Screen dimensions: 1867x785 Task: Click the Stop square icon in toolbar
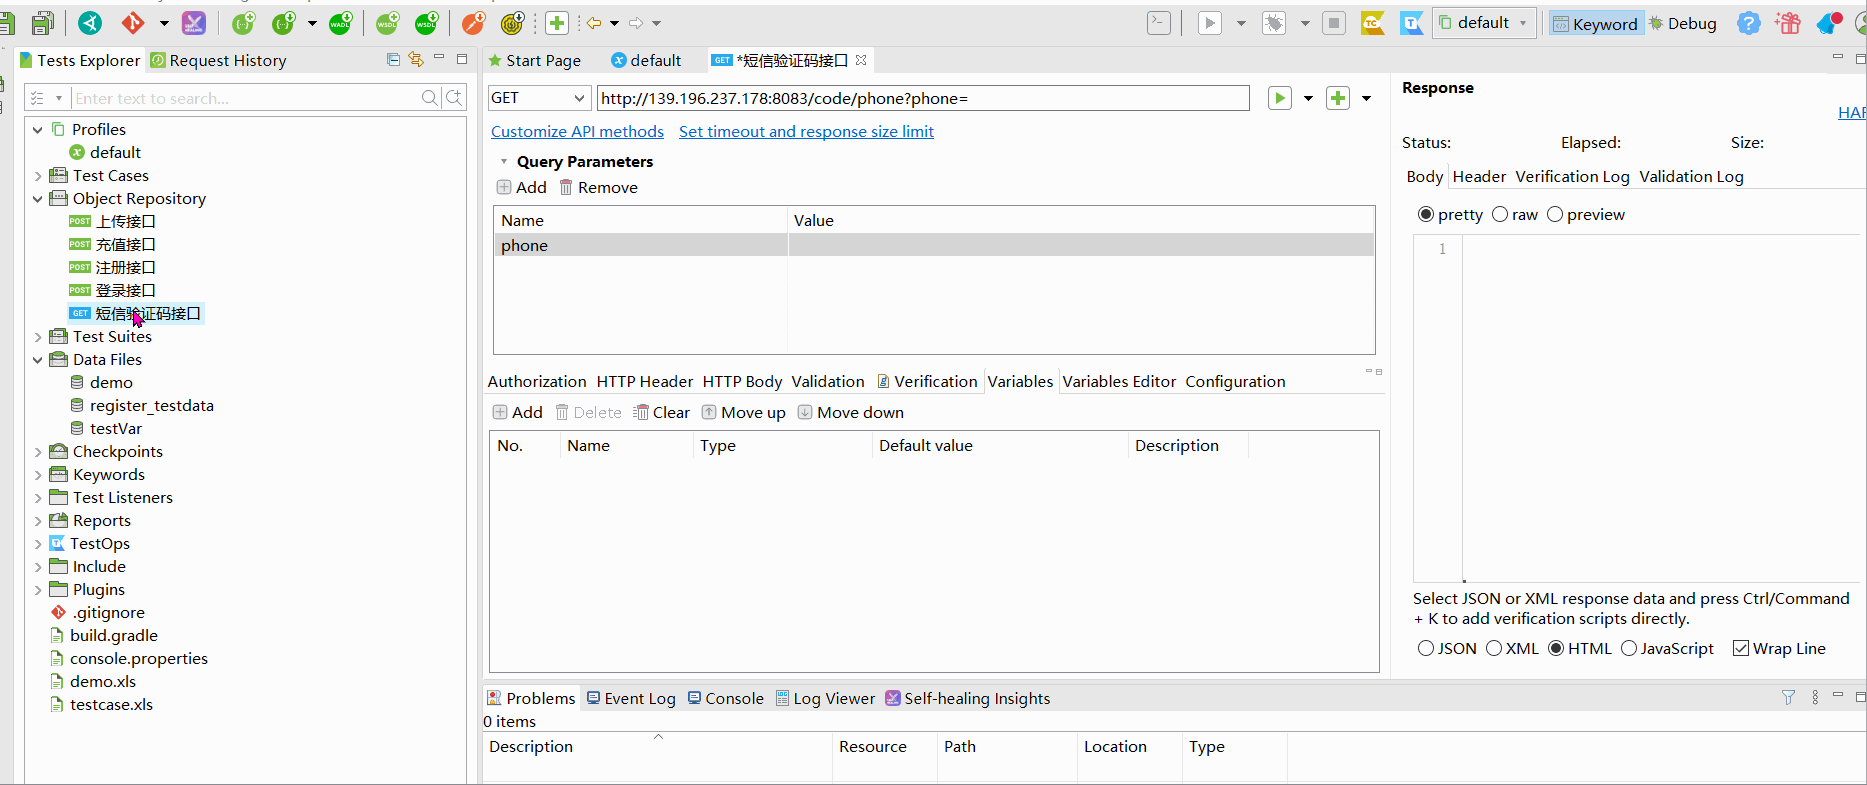tap(1334, 23)
